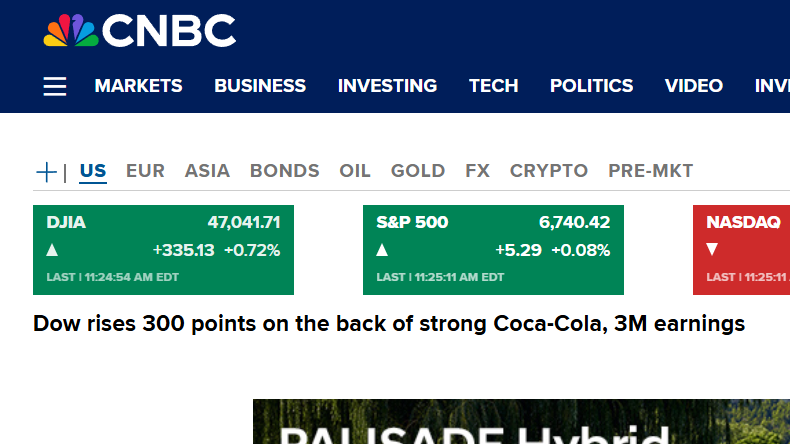Switch to the FX tab
Image resolution: width=790 pixels, height=444 pixels.
(x=477, y=171)
